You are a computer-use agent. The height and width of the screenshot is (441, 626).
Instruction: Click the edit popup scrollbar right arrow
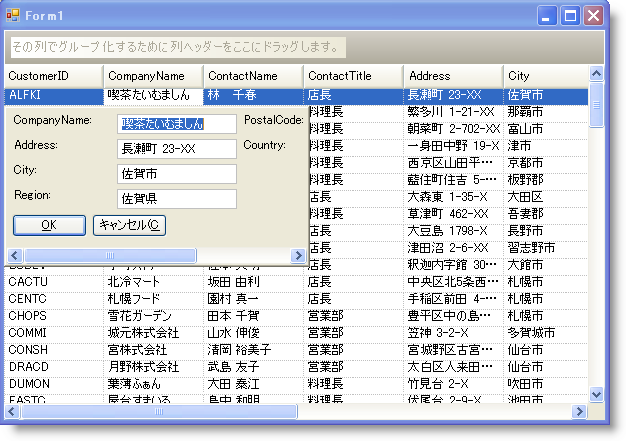click(298, 256)
